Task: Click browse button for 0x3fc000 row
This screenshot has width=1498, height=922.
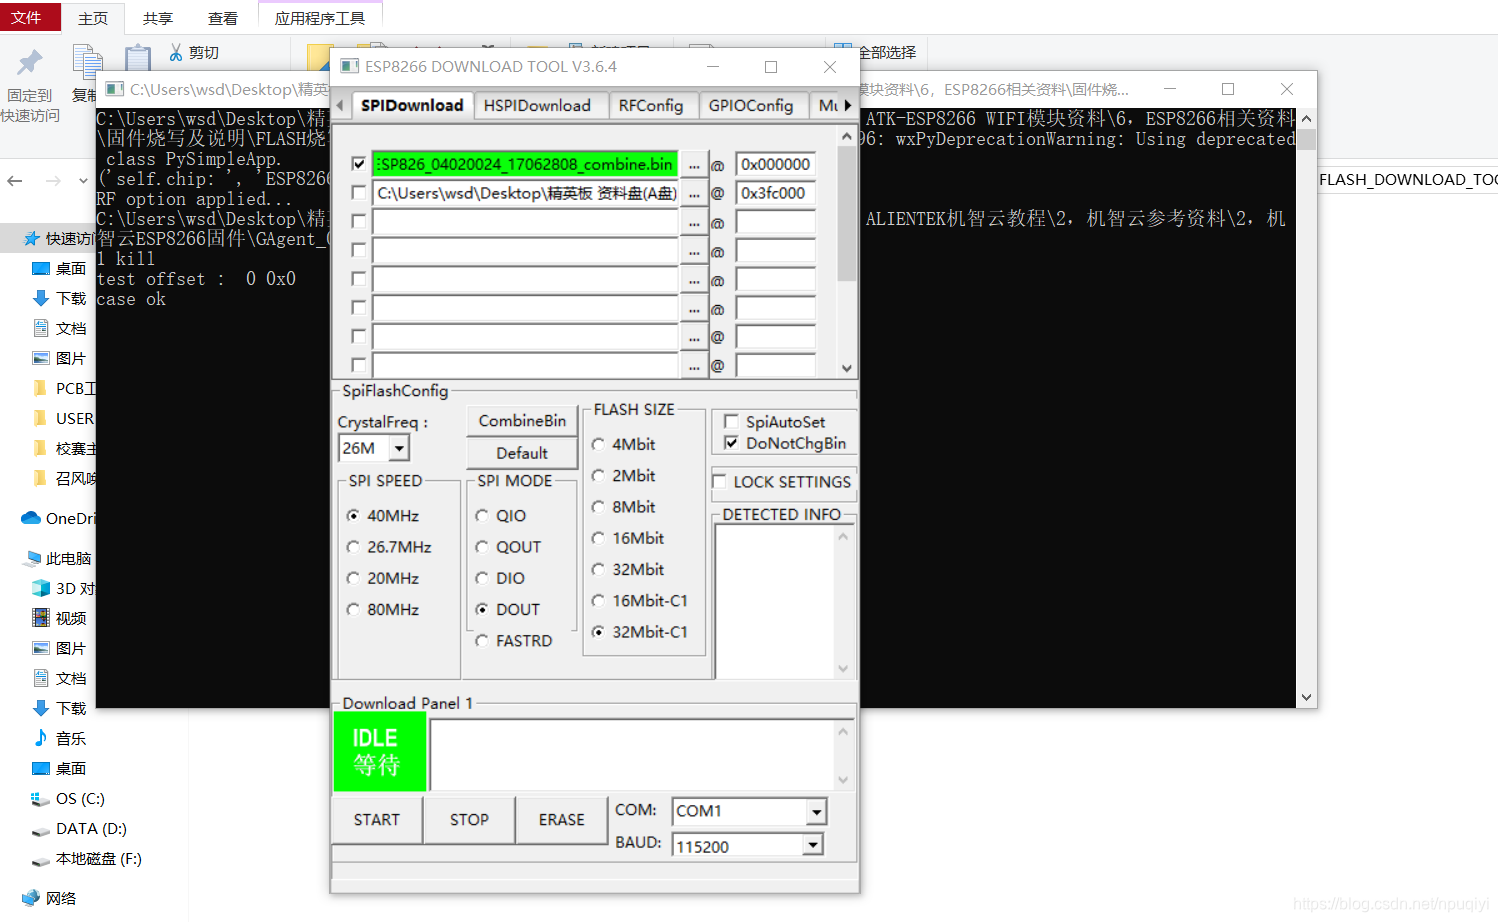Action: point(694,194)
